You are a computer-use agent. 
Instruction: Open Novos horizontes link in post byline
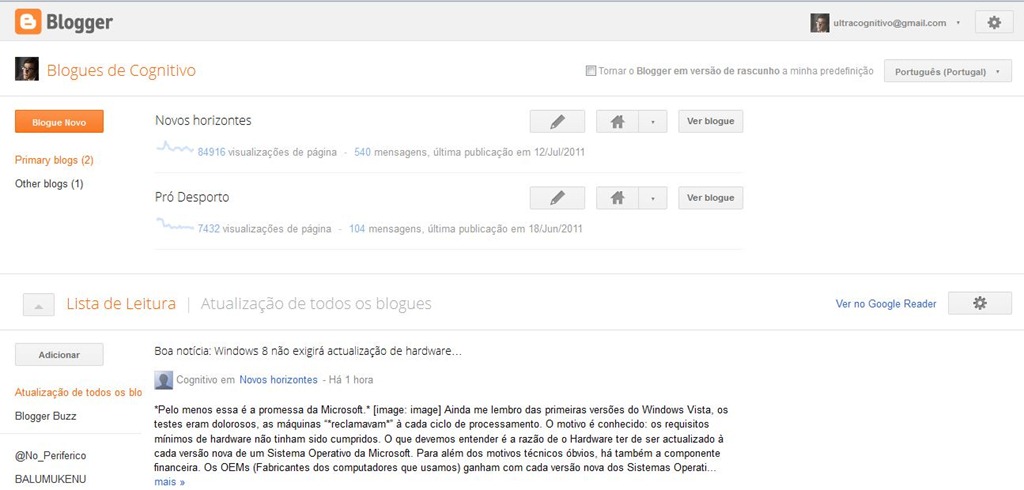click(x=278, y=380)
